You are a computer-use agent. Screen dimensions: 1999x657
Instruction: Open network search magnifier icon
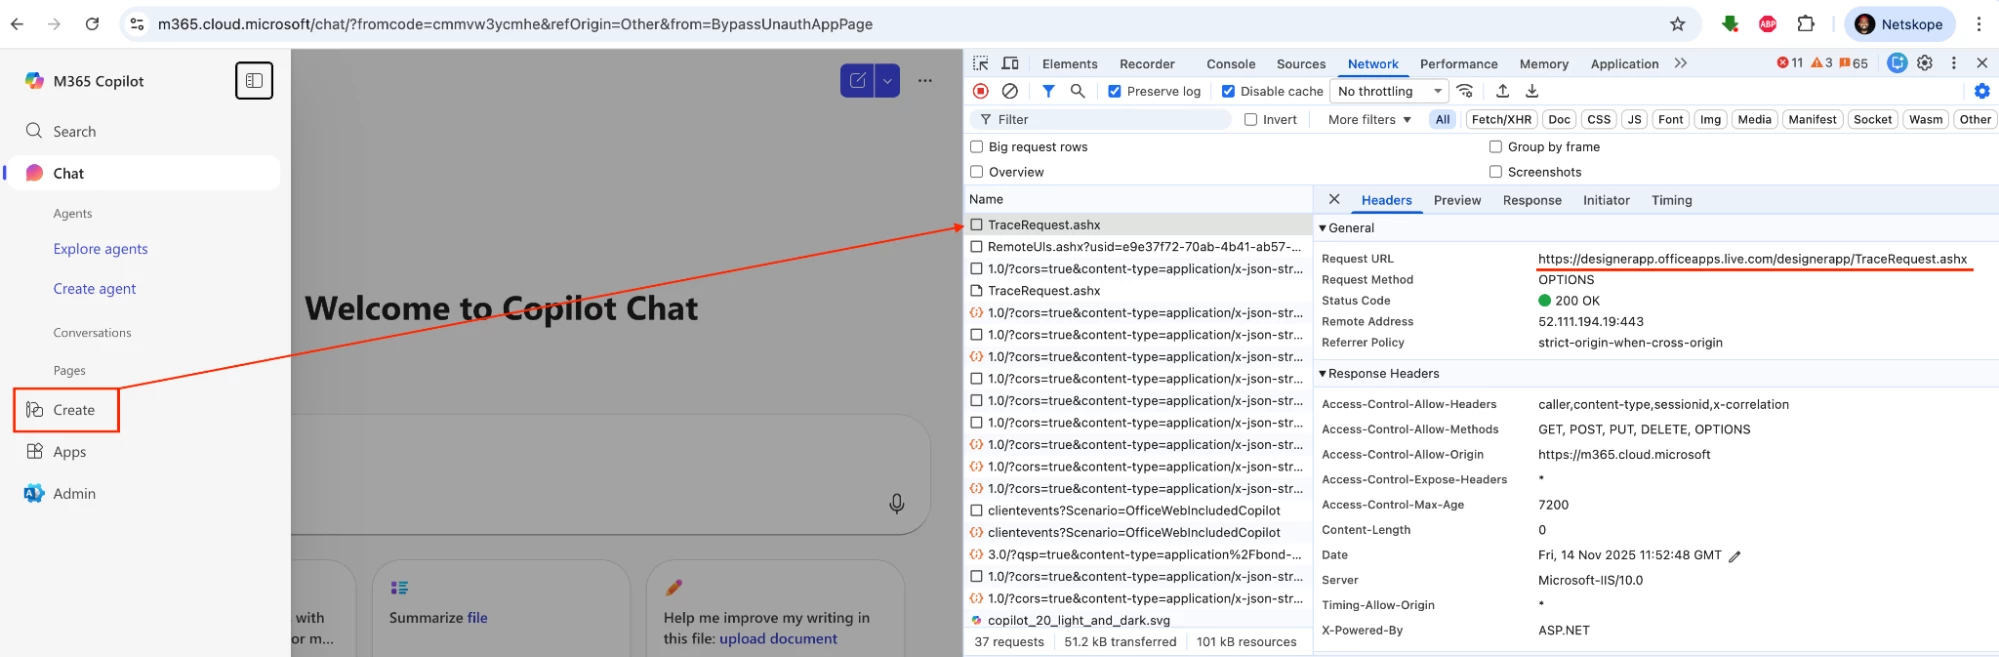click(1077, 91)
